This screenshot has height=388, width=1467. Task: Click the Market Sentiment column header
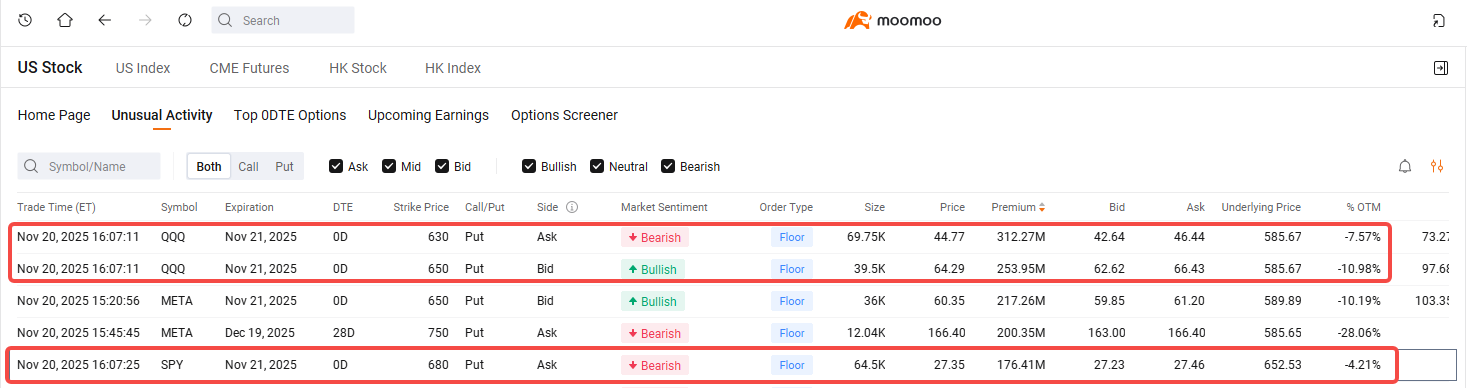click(x=664, y=208)
